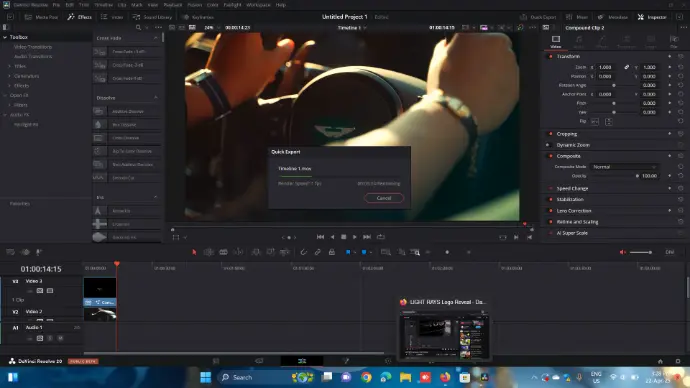Screen dimensions: 690x388
Task: Open the Composite Mode Normal dropdown
Action: tap(624, 167)
